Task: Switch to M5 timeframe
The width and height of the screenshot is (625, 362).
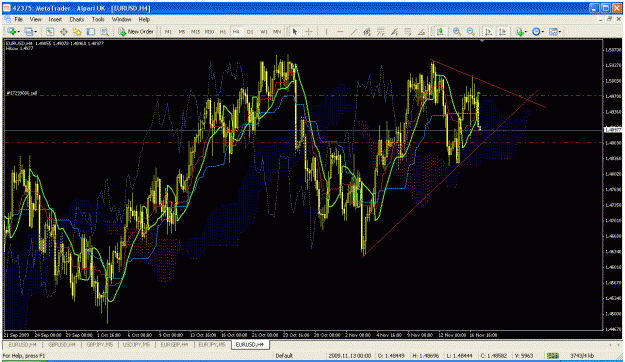Action: click(182, 31)
